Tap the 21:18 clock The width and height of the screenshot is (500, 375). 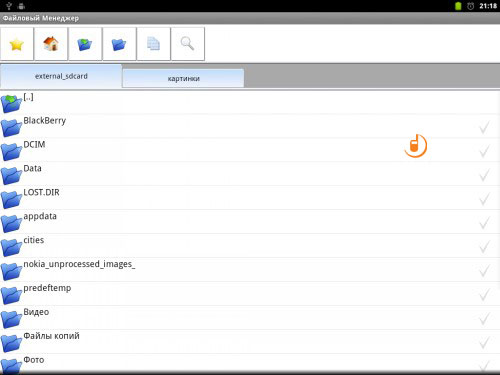(x=488, y=6)
